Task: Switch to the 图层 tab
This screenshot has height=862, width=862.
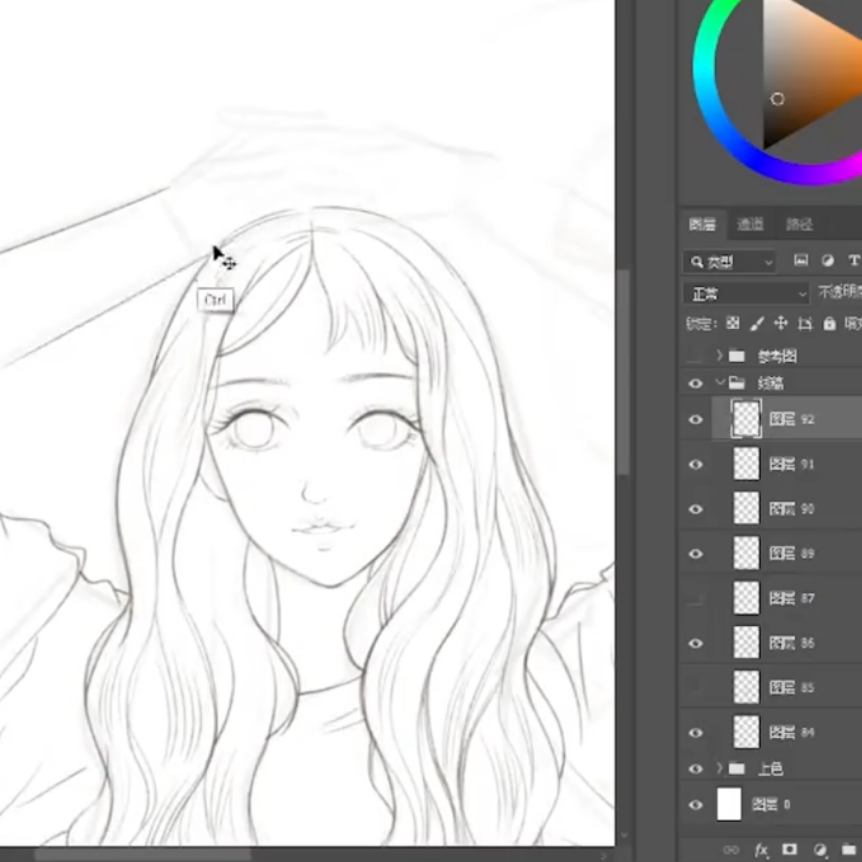Action: (x=703, y=224)
